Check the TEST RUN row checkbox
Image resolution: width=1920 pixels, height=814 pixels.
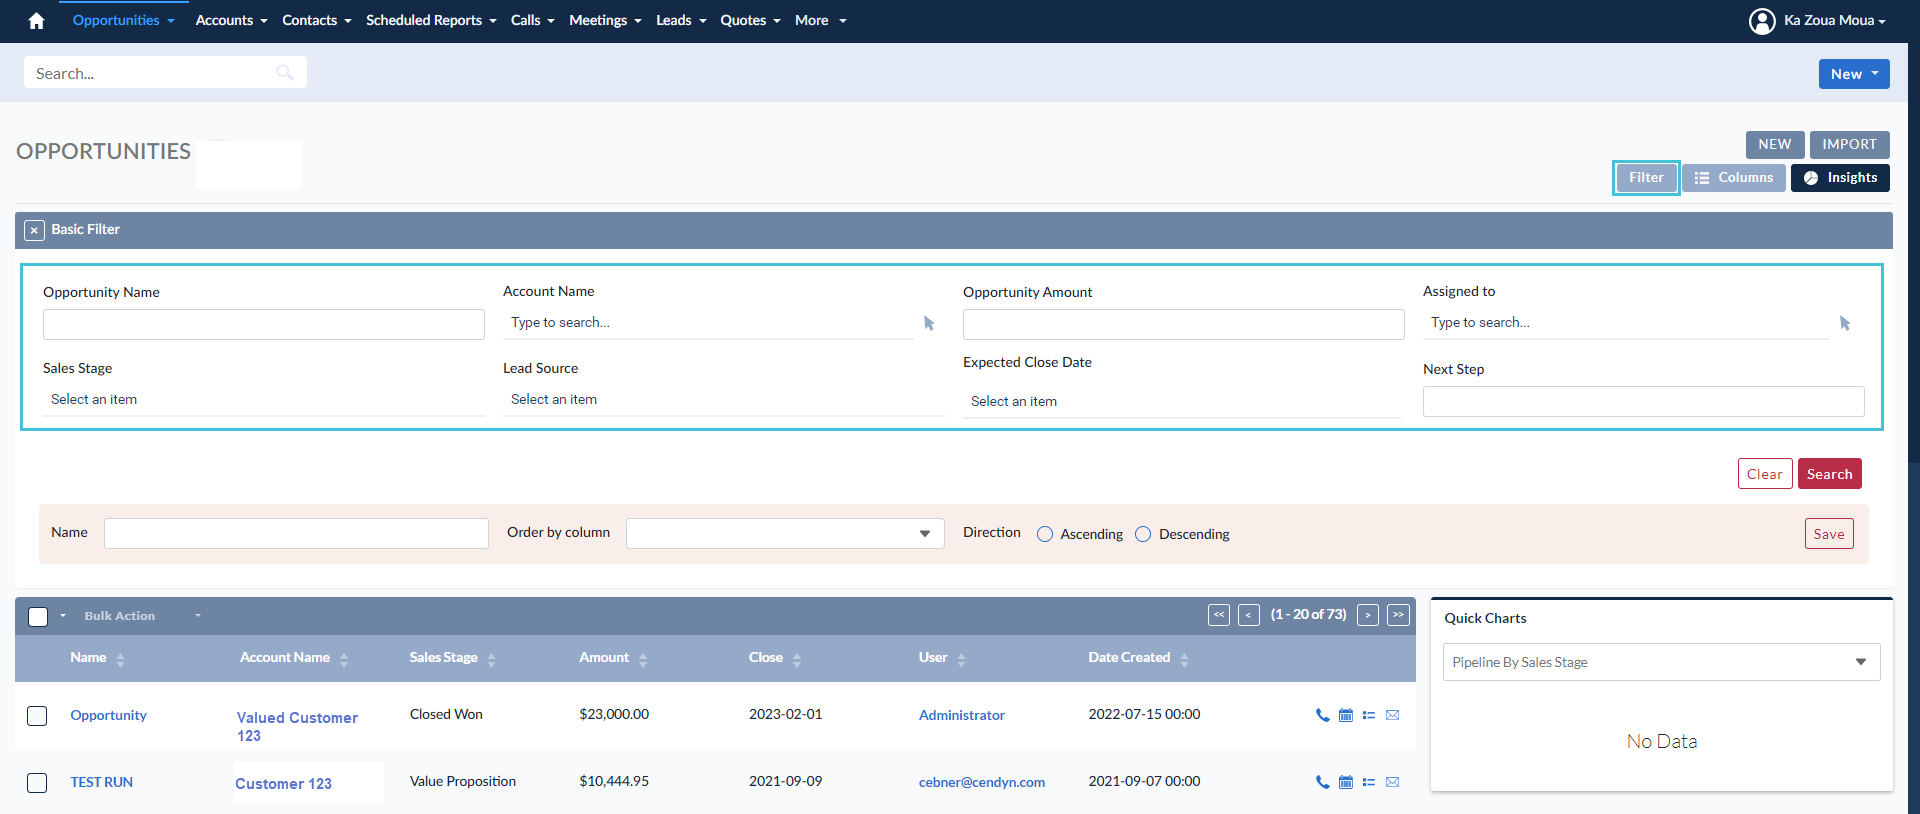(x=37, y=783)
